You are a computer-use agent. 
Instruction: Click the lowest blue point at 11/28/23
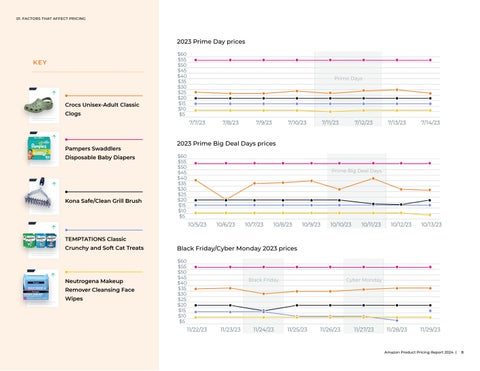397,320
